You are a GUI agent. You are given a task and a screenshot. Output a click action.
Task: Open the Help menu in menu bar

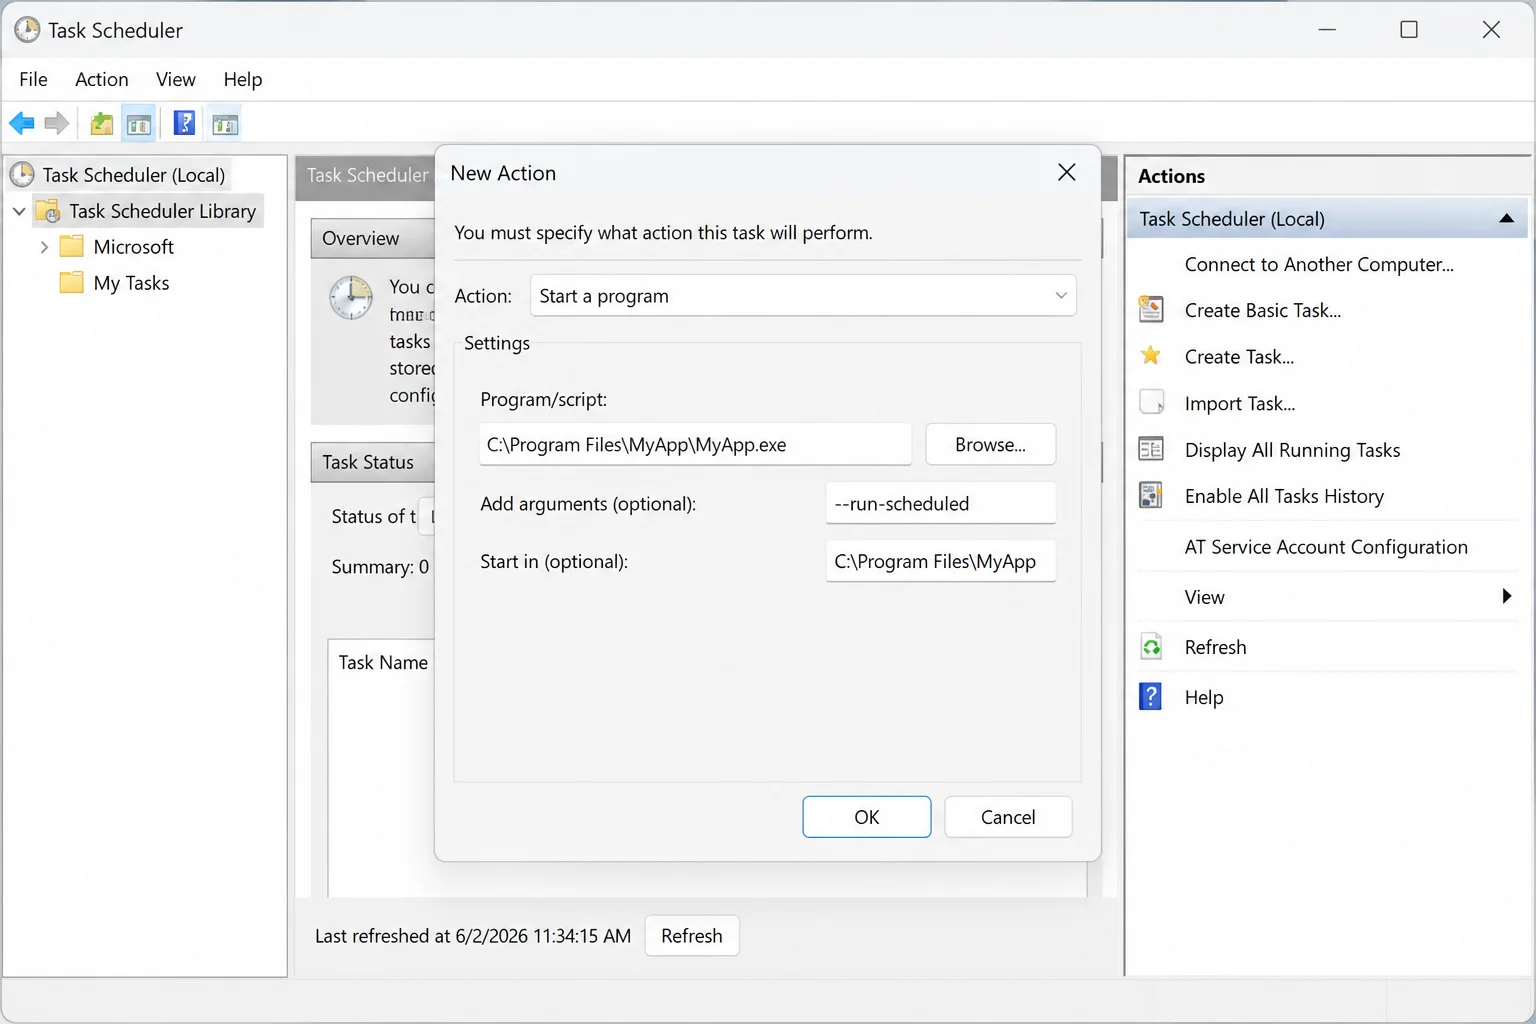243,79
